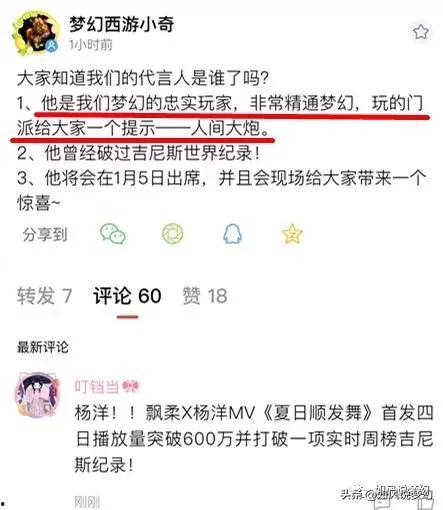Share post to WeChat

[x=113, y=234]
